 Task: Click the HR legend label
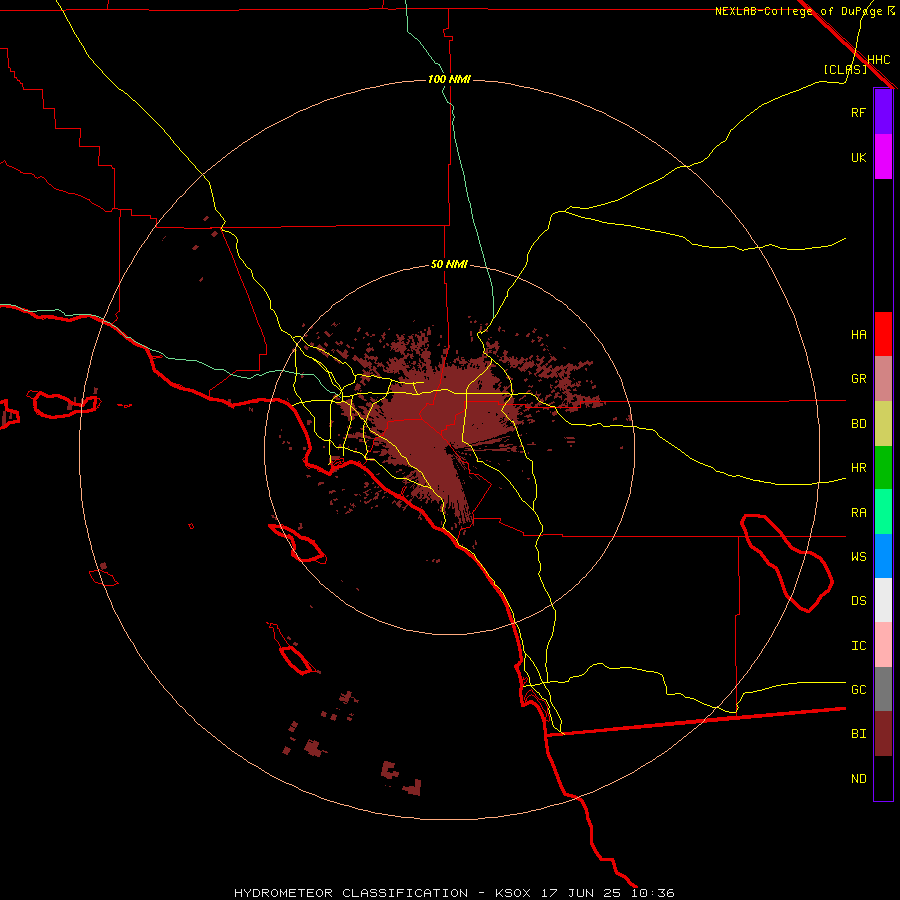tap(858, 468)
